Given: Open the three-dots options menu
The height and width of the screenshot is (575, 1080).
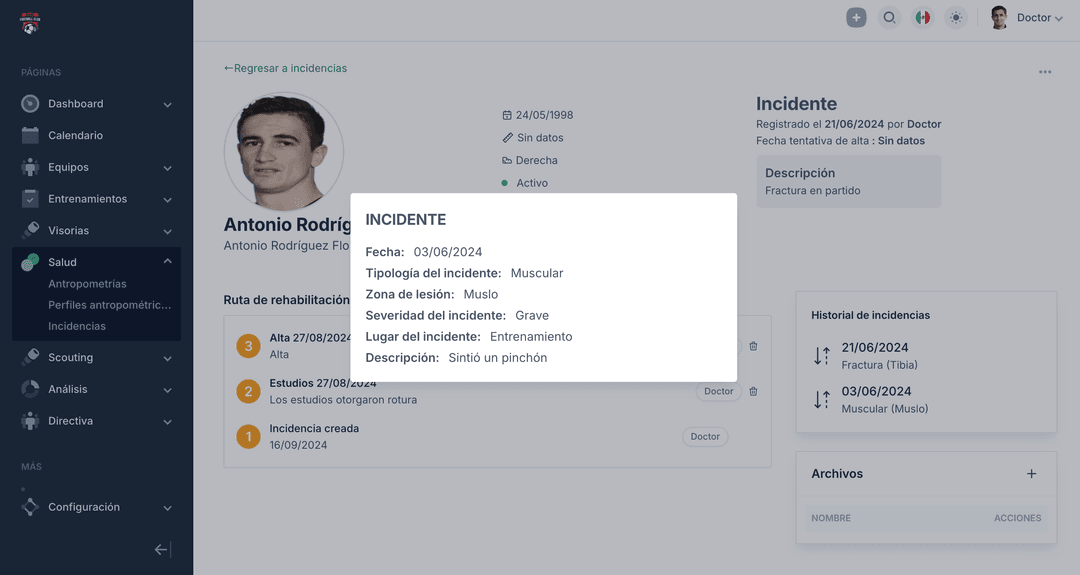Looking at the screenshot, I should 1045,72.
